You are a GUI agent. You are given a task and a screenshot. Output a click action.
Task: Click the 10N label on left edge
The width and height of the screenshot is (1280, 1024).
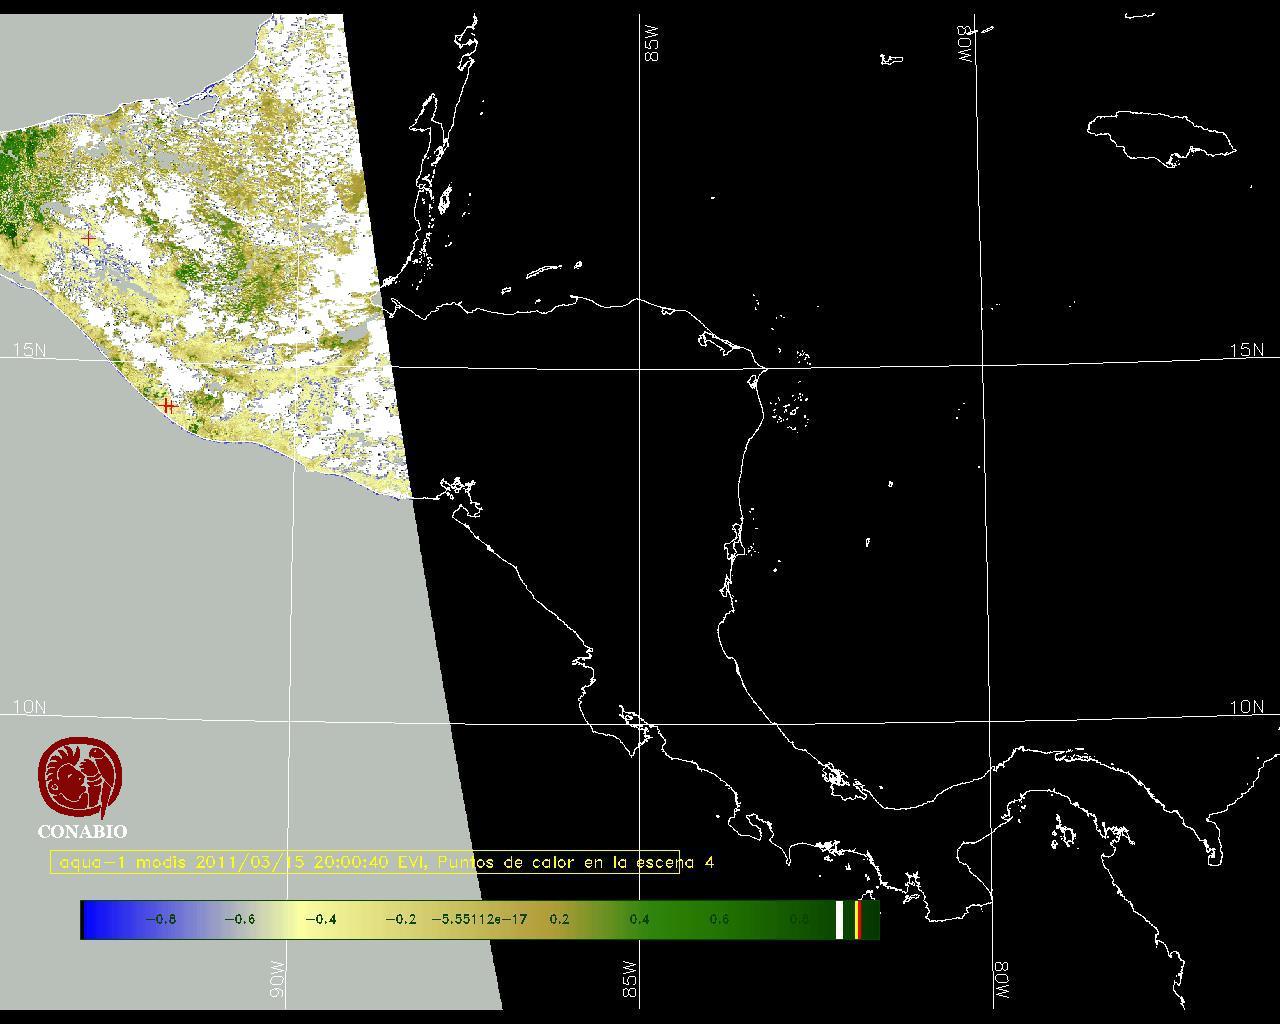29,707
